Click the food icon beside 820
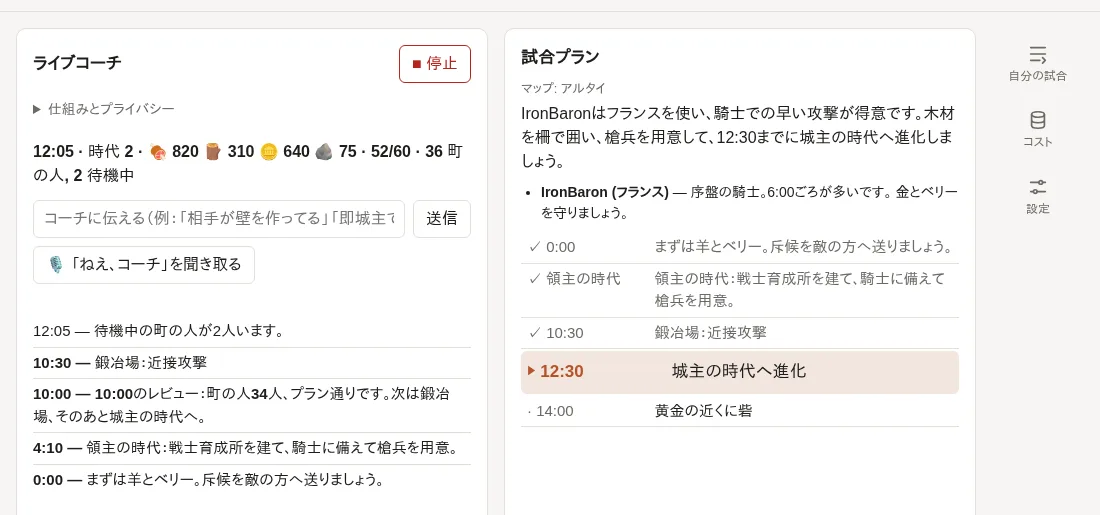This screenshot has height=515, width=1100. coord(159,152)
